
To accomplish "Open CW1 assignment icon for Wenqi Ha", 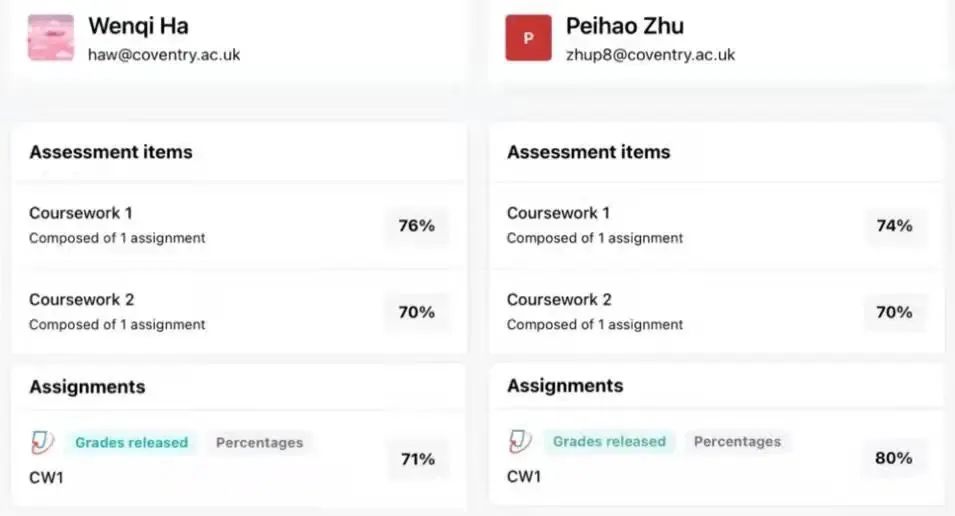I will coord(43,442).
